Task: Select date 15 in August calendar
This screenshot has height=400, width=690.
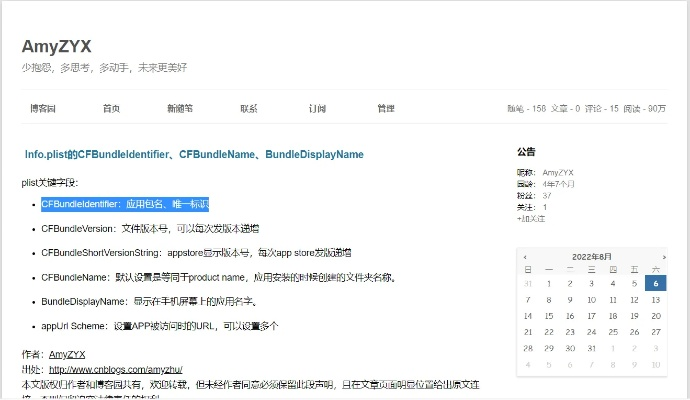Action: pos(549,316)
